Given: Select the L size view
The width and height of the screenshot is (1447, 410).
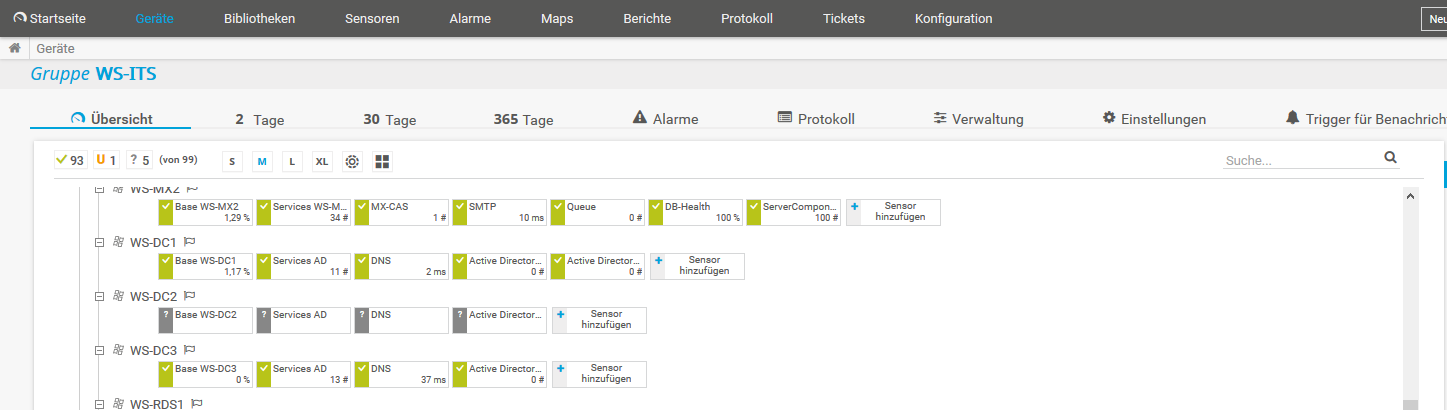Looking at the screenshot, I should [292, 161].
